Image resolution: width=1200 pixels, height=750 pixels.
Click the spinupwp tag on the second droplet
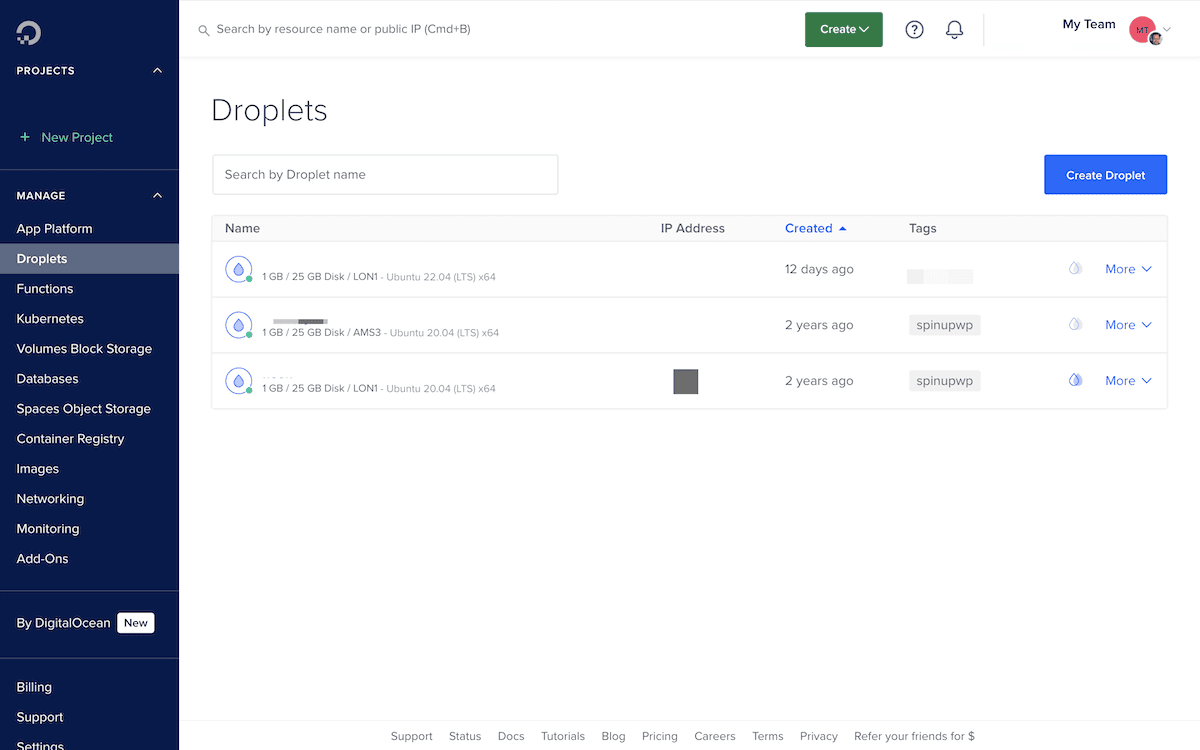(944, 324)
